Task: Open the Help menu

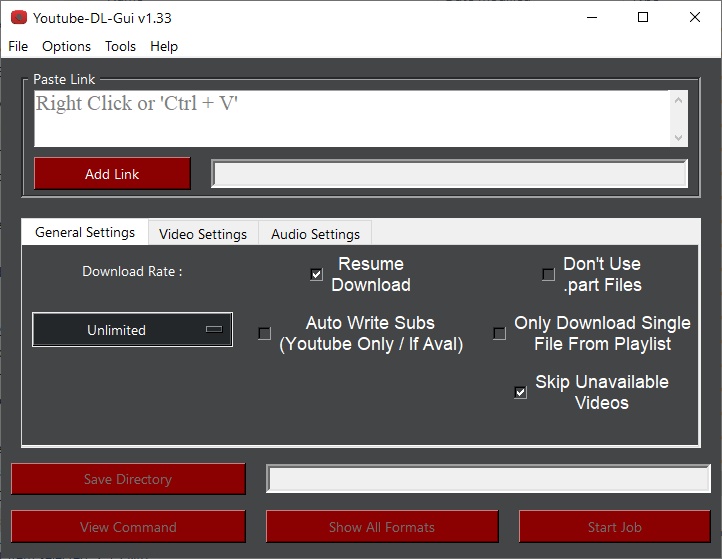Action: [164, 47]
